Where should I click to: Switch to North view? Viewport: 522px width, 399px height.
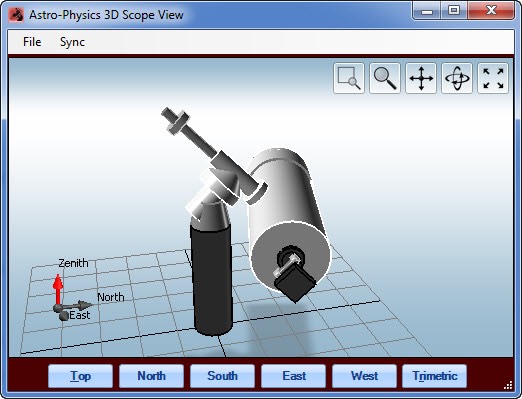(151, 376)
